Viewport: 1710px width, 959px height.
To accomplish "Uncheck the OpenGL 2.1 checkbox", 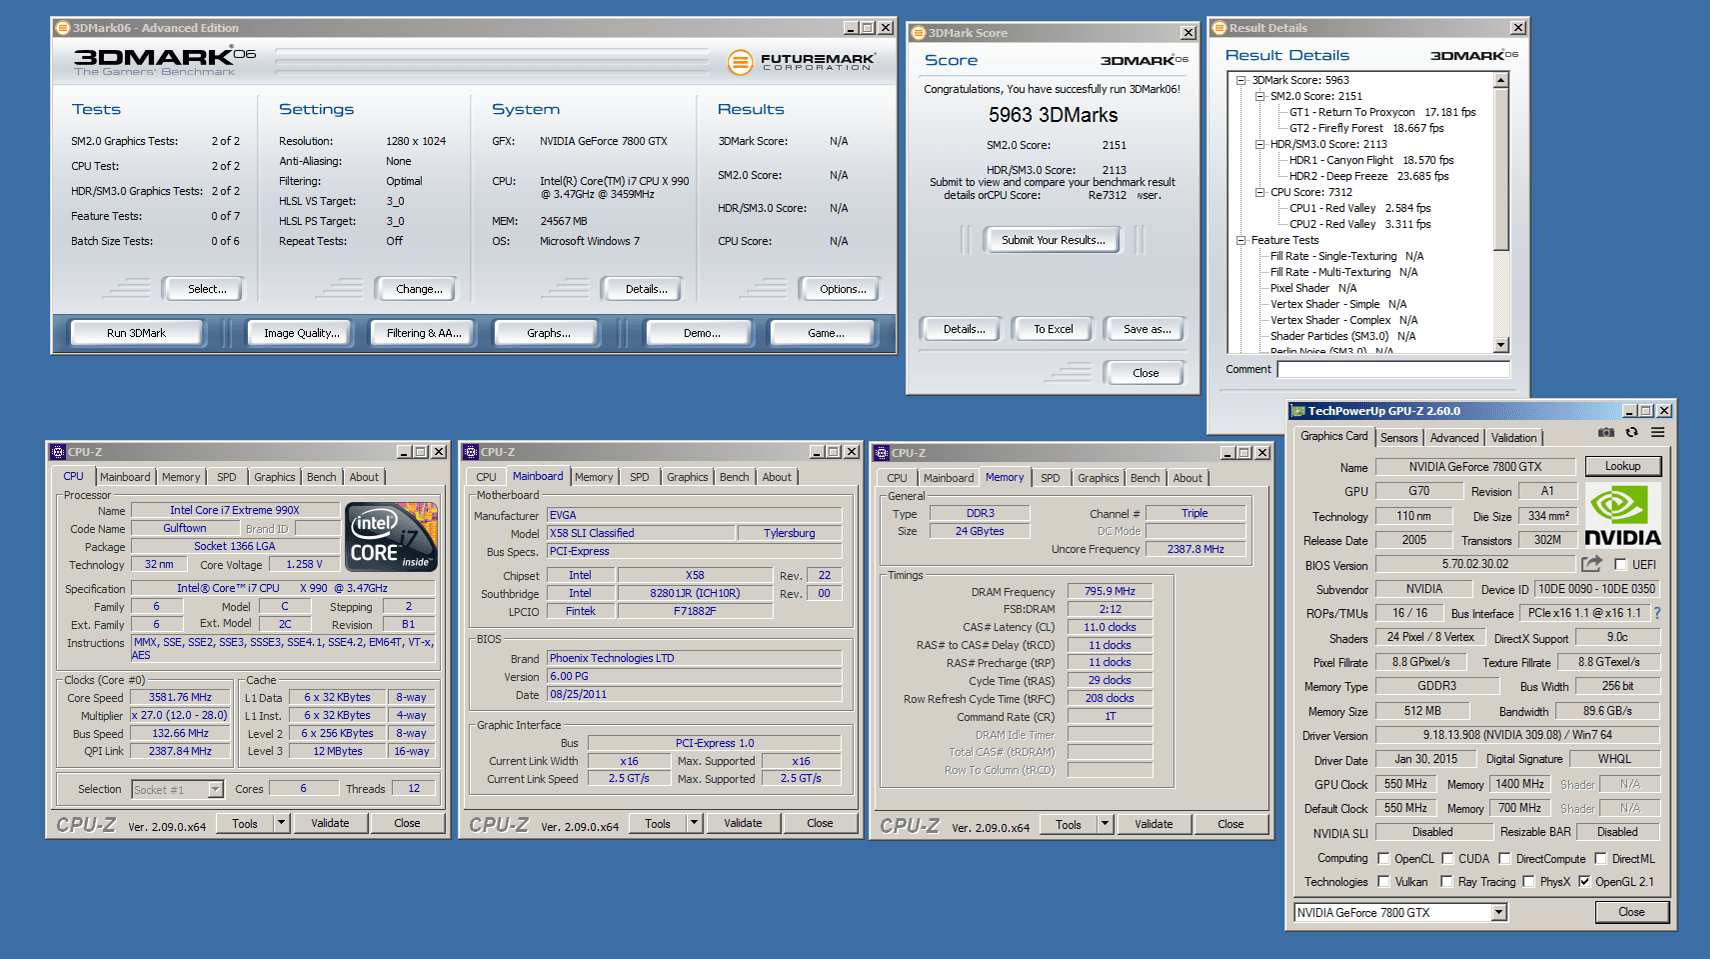I will (x=1584, y=882).
